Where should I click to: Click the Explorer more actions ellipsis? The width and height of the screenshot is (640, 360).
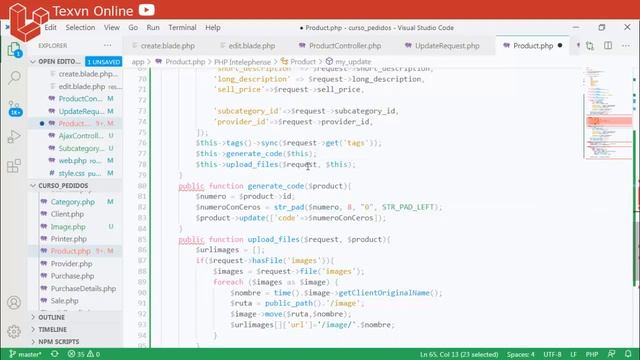107,45
